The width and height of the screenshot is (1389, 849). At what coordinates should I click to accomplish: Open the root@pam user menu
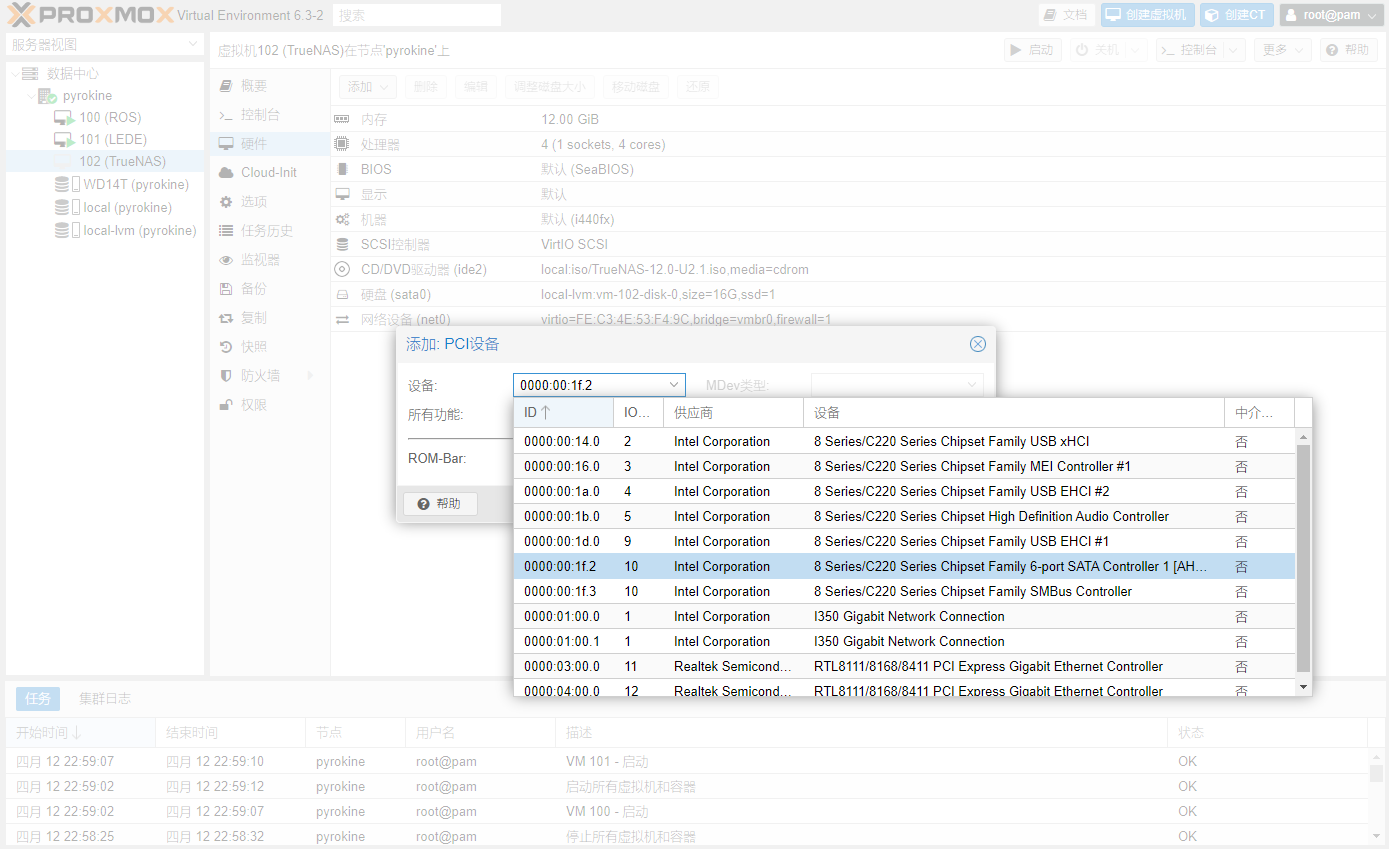pyautogui.click(x=1331, y=15)
